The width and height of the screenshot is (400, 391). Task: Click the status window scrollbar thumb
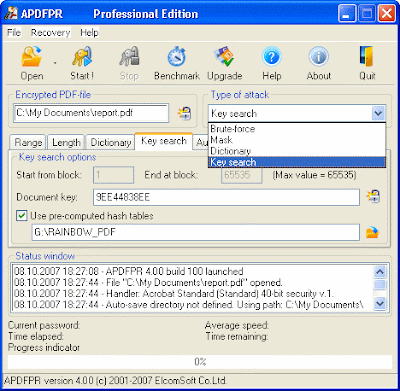tap(380, 285)
